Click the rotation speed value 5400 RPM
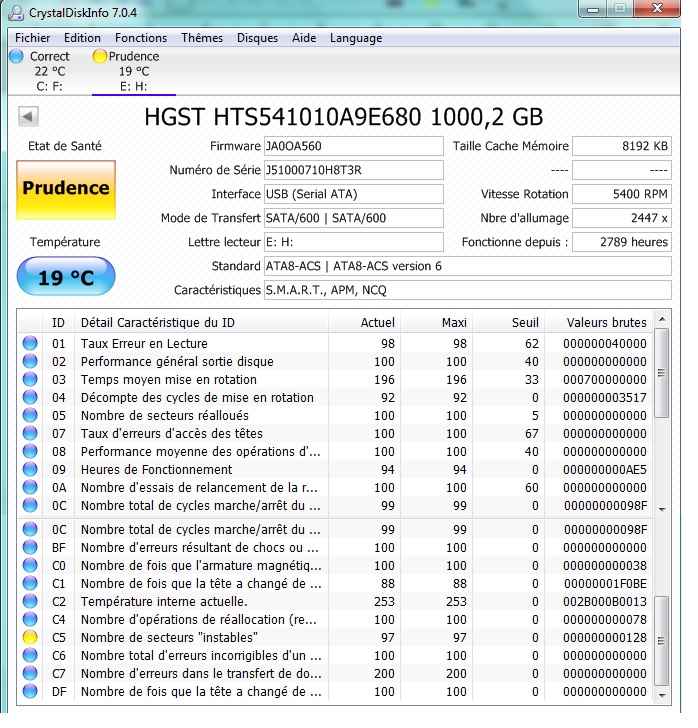 click(x=622, y=194)
